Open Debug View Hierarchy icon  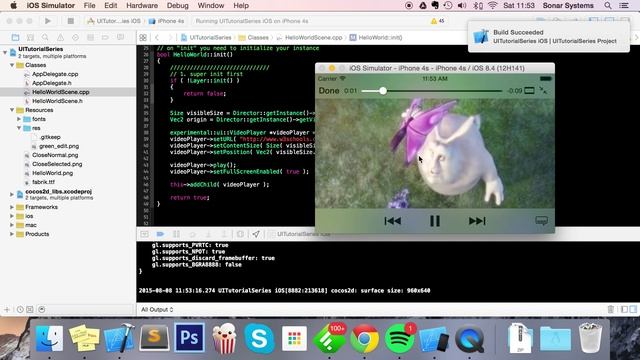240,234
